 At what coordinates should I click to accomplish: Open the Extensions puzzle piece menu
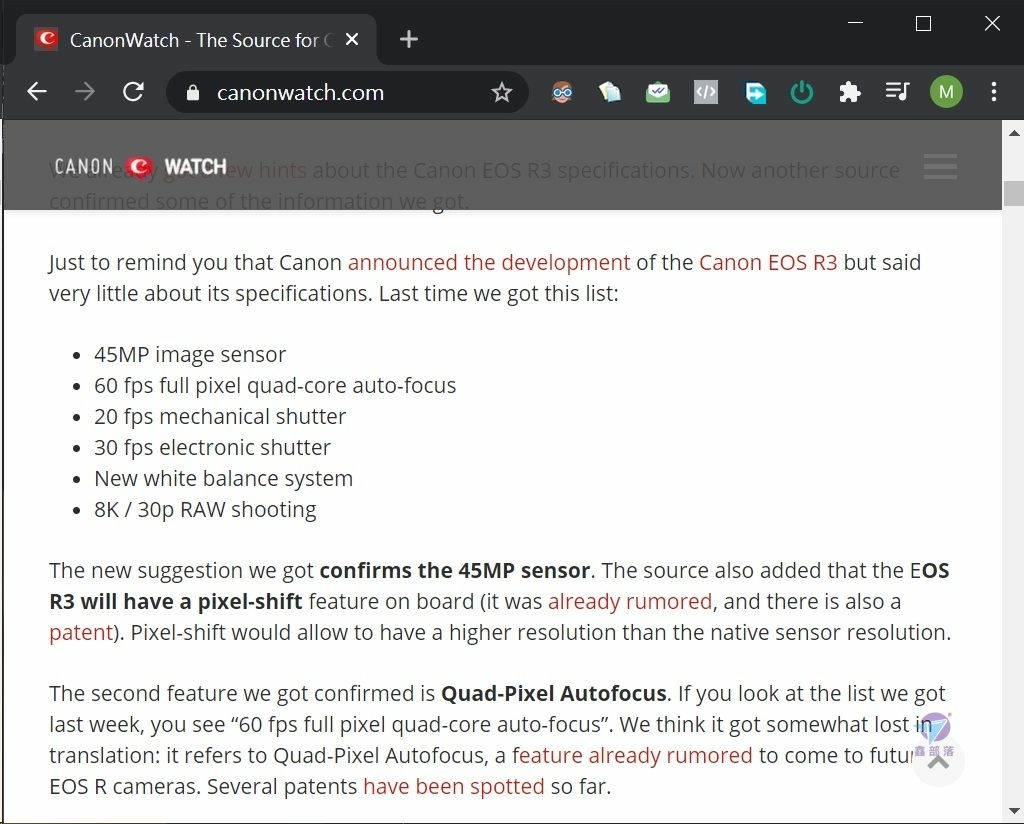tap(850, 92)
